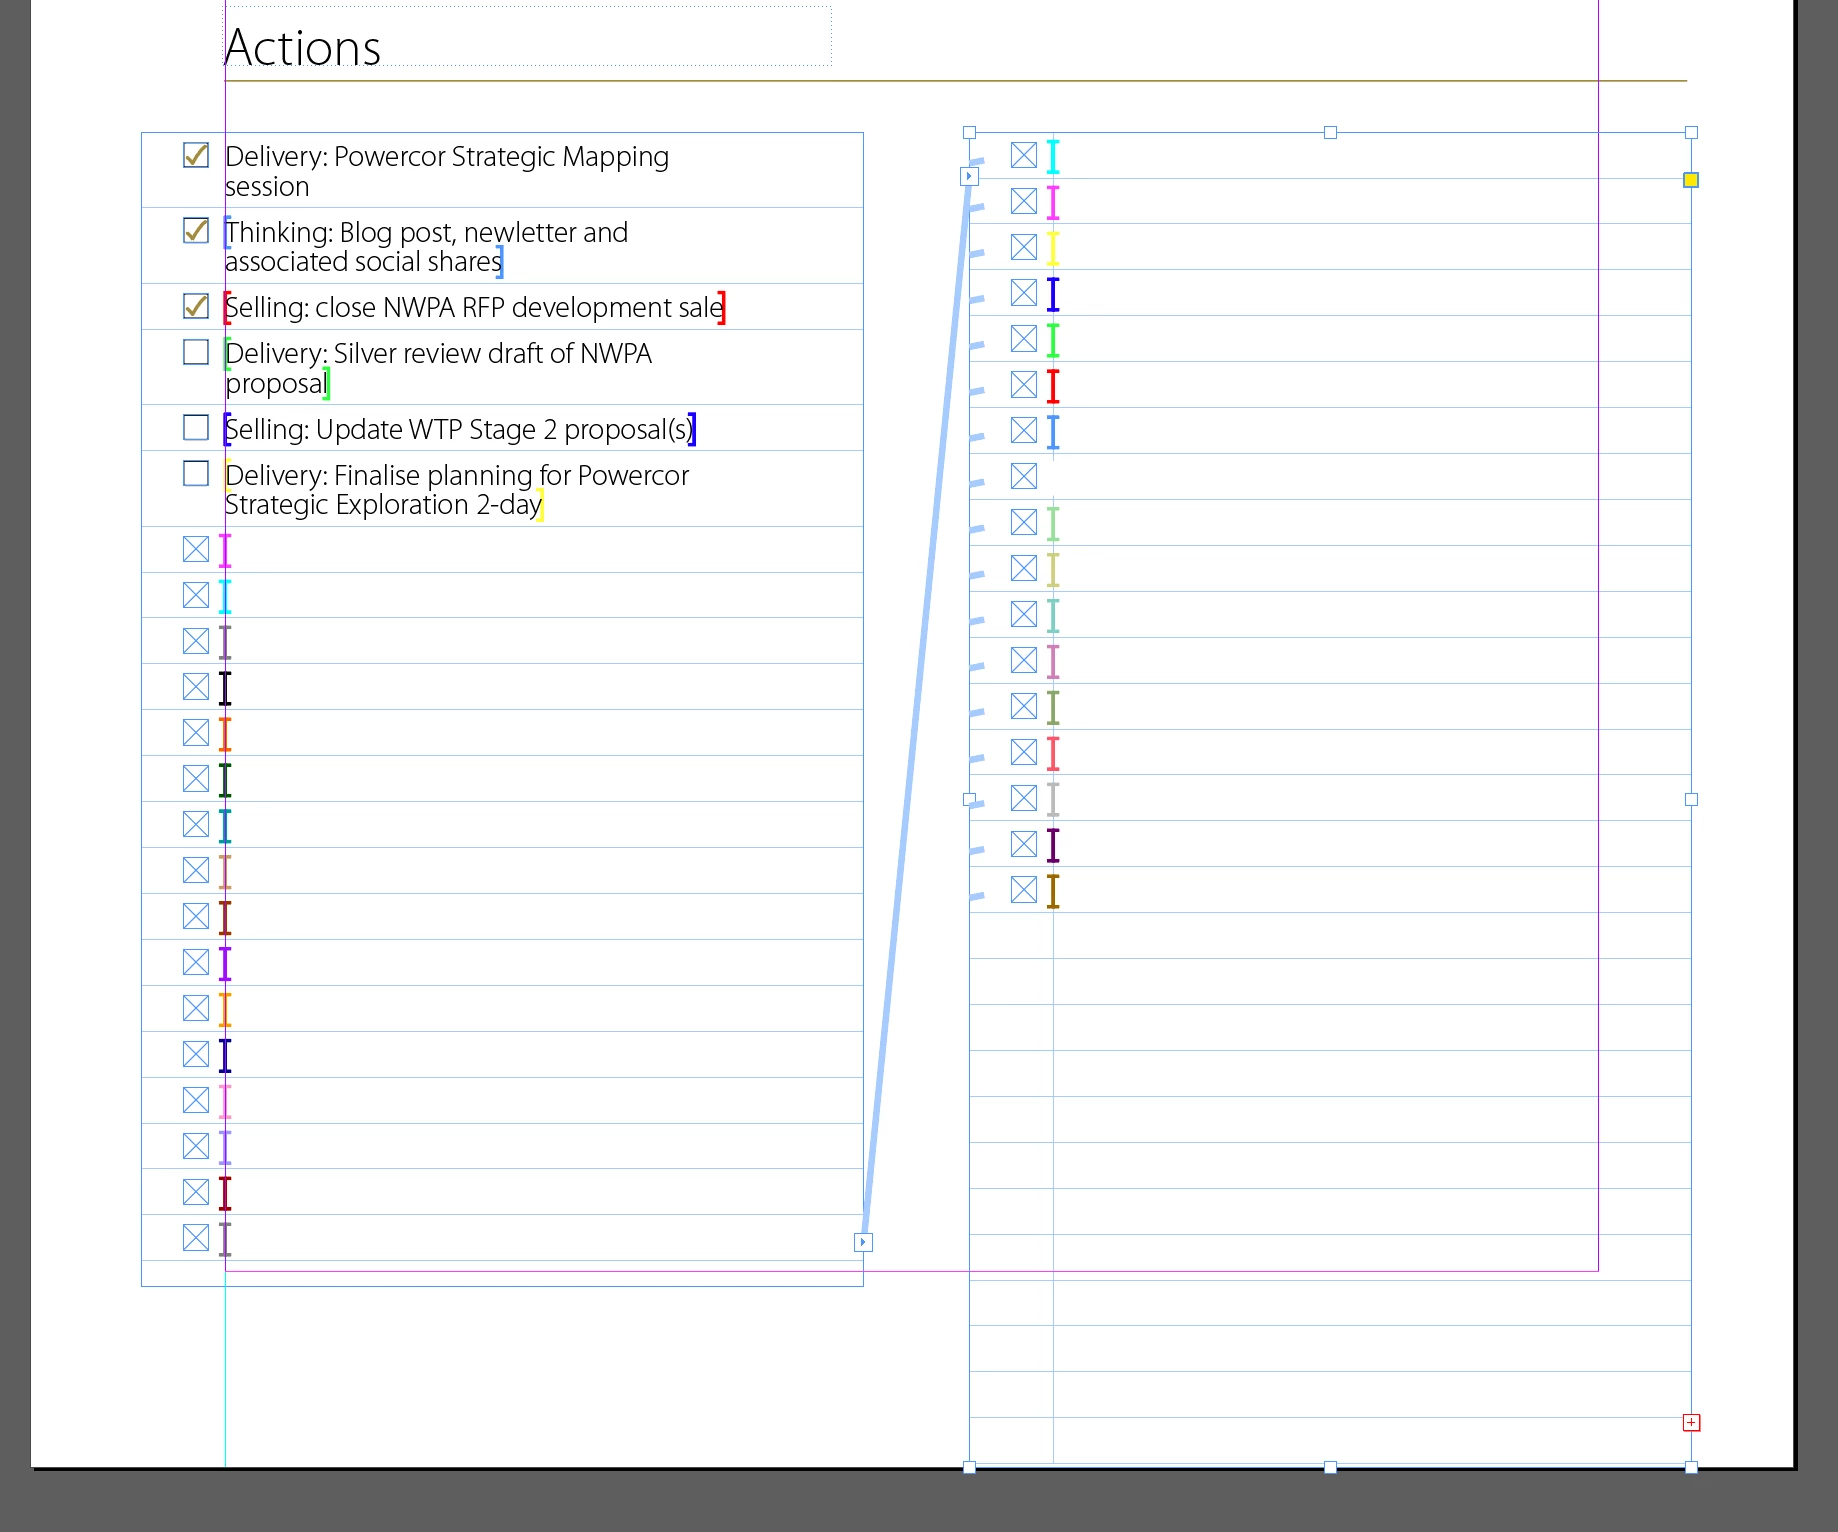Image resolution: width=1838 pixels, height=1532 pixels.
Task: Click the red overset text plus icon
Action: pyautogui.click(x=1691, y=1422)
